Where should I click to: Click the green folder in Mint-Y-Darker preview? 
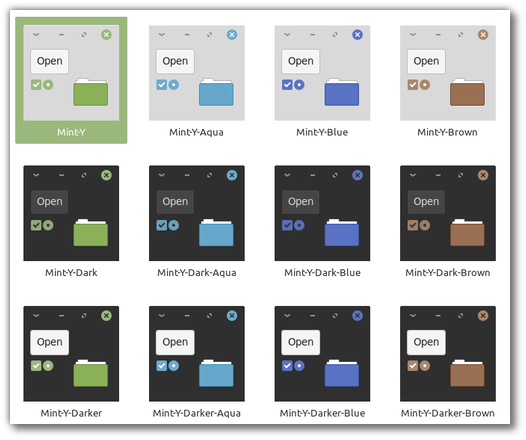point(91,373)
